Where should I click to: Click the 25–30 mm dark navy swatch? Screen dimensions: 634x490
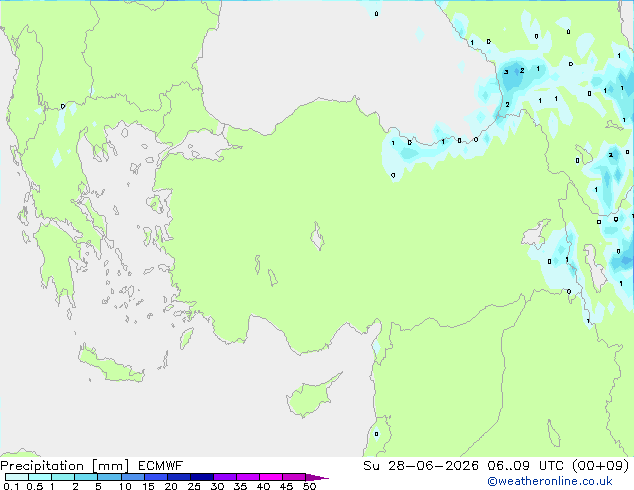201,477
